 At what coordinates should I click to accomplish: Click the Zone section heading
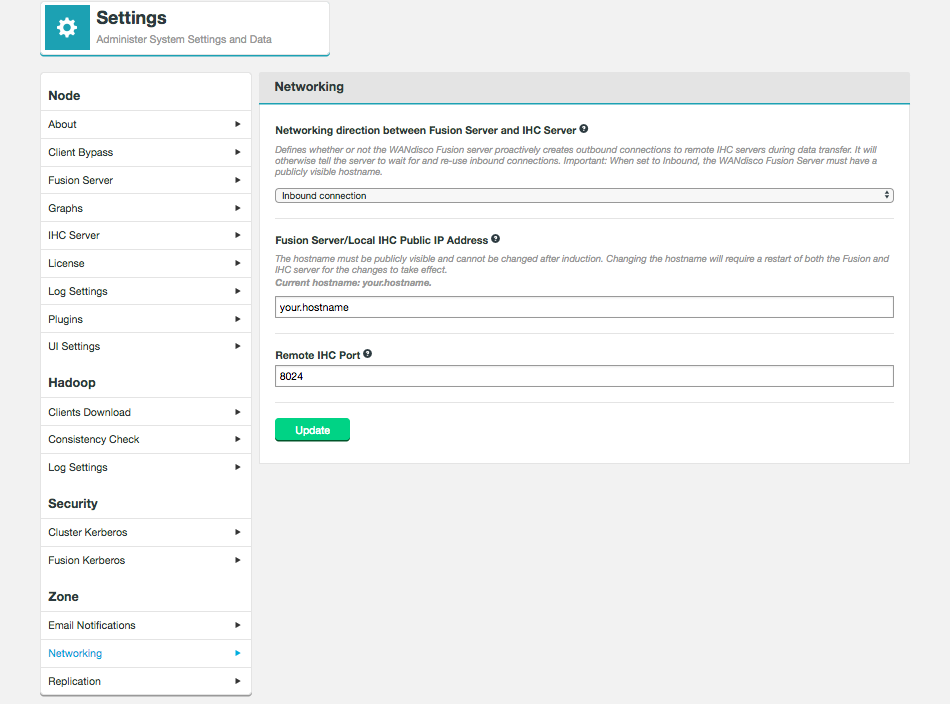coord(64,597)
